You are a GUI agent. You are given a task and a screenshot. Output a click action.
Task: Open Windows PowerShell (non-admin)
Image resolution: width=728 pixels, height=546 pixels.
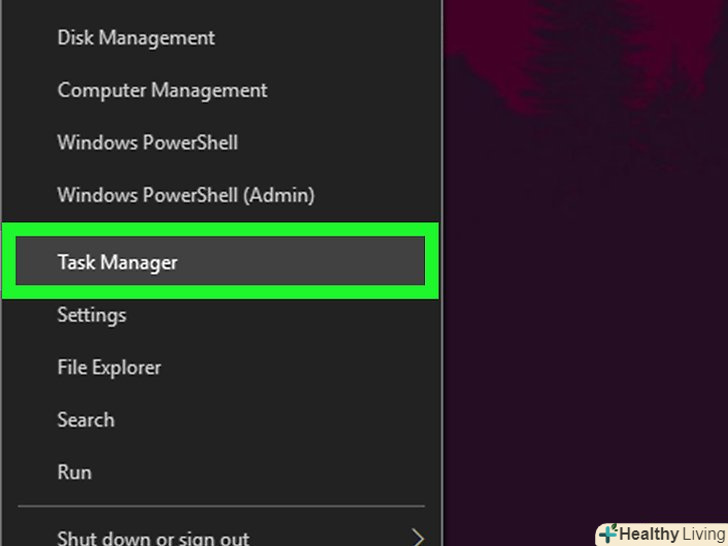pyautogui.click(x=147, y=142)
